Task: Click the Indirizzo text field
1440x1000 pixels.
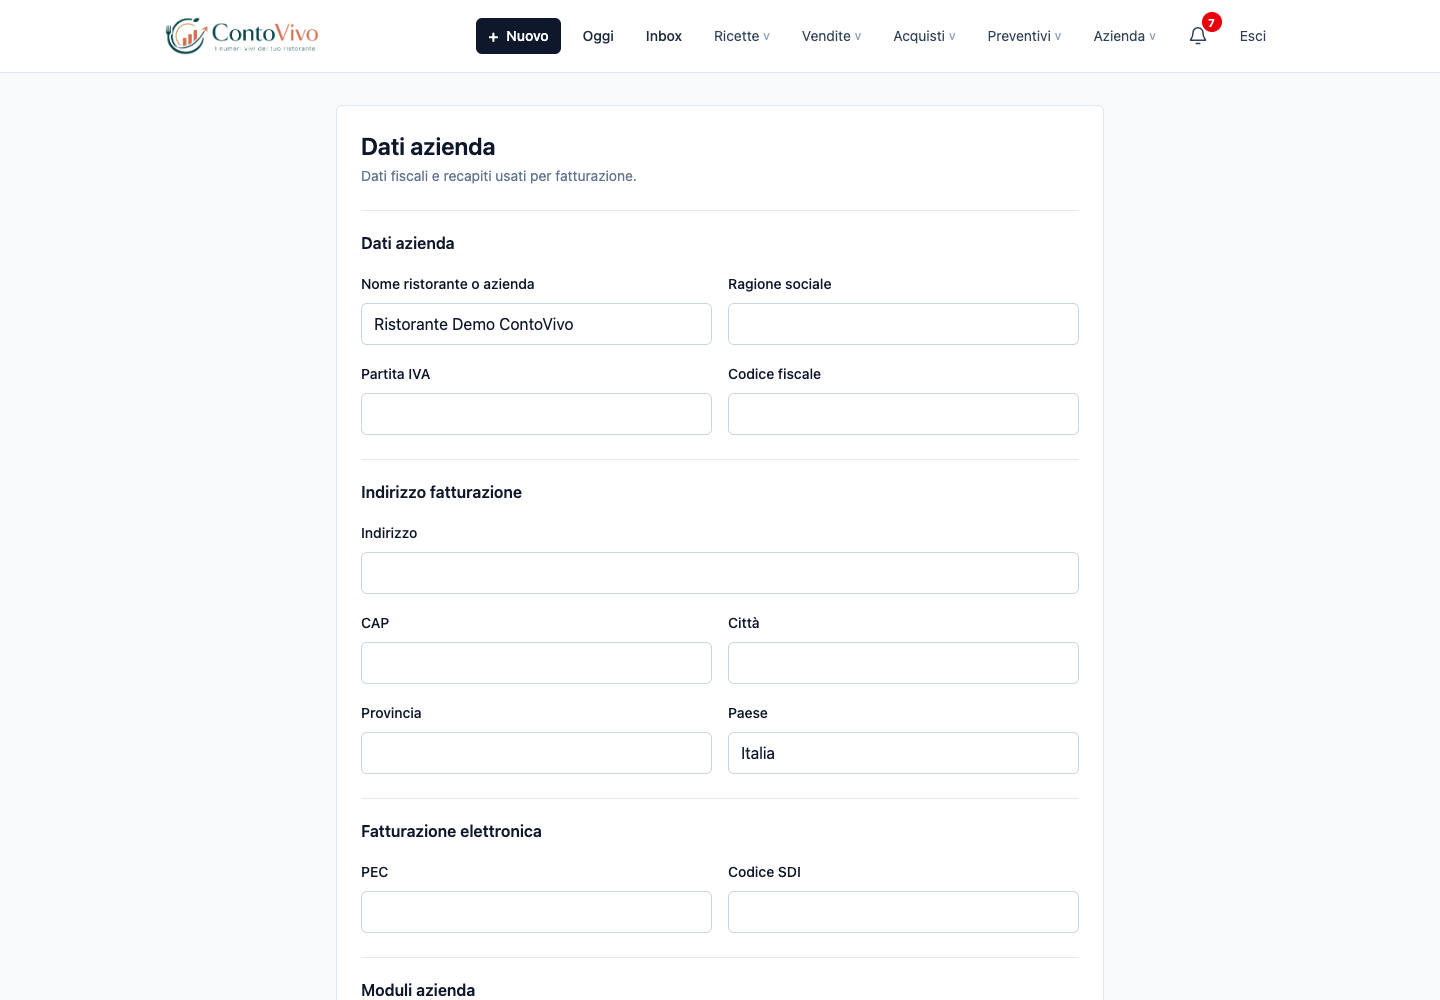Action: tap(720, 573)
